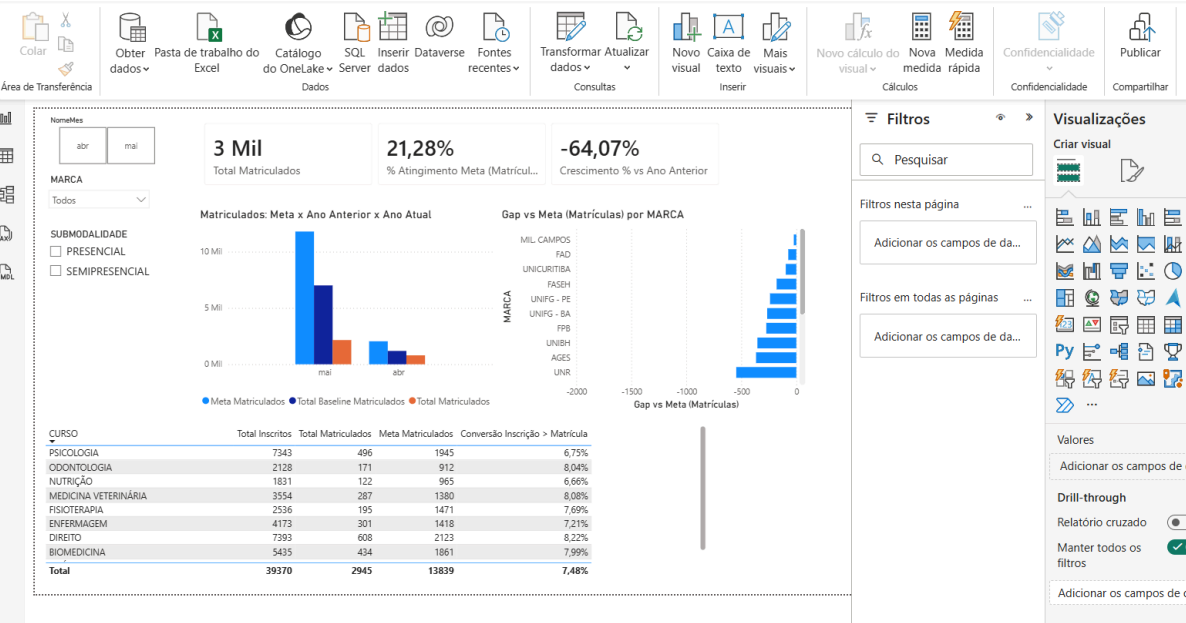Viewport: 1186px width, 623px height.
Task: Click the Caixa de texto button
Action: point(728,44)
